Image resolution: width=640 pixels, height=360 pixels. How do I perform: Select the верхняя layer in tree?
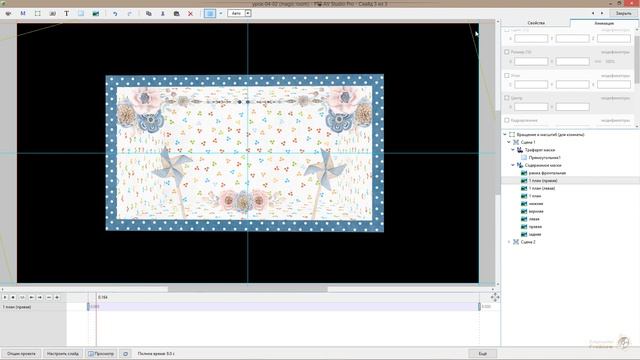coord(536,211)
